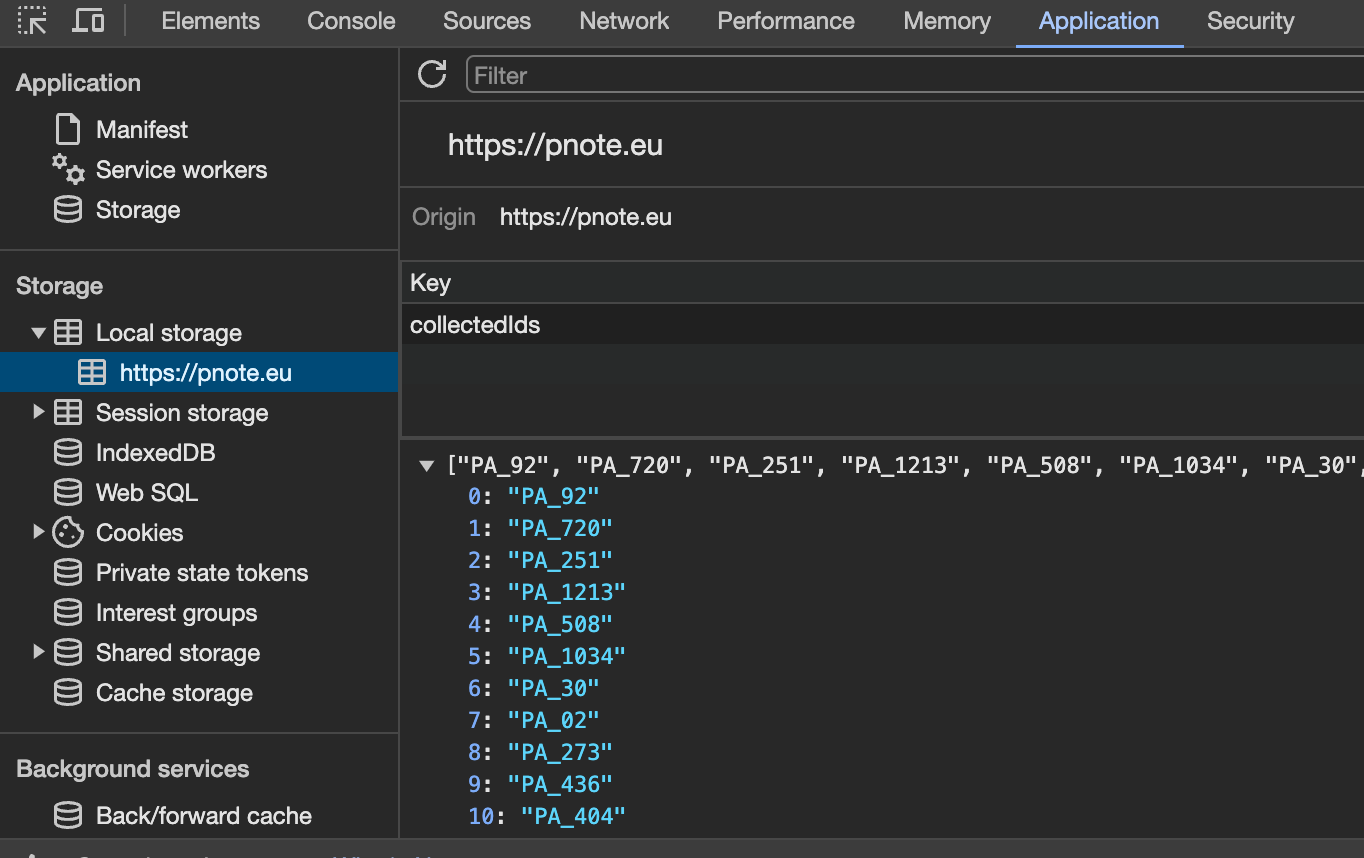The width and height of the screenshot is (1364, 858).
Task: Collapse the collectedIds array value
Action: pos(428,463)
